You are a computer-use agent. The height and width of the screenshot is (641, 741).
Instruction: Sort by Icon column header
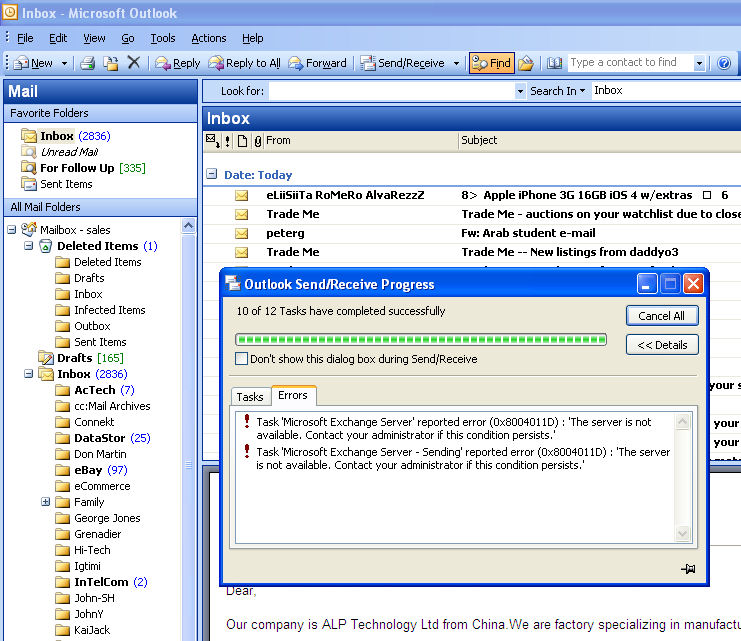pyautogui.click(x=242, y=141)
